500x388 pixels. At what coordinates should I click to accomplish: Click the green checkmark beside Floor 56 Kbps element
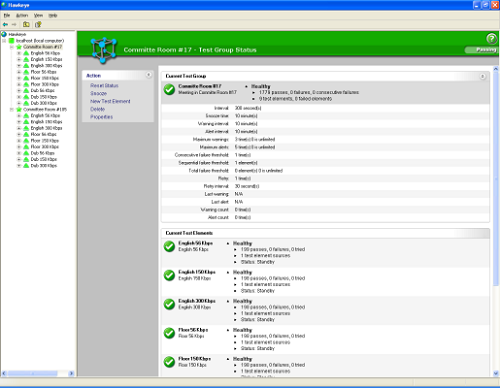point(169,333)
